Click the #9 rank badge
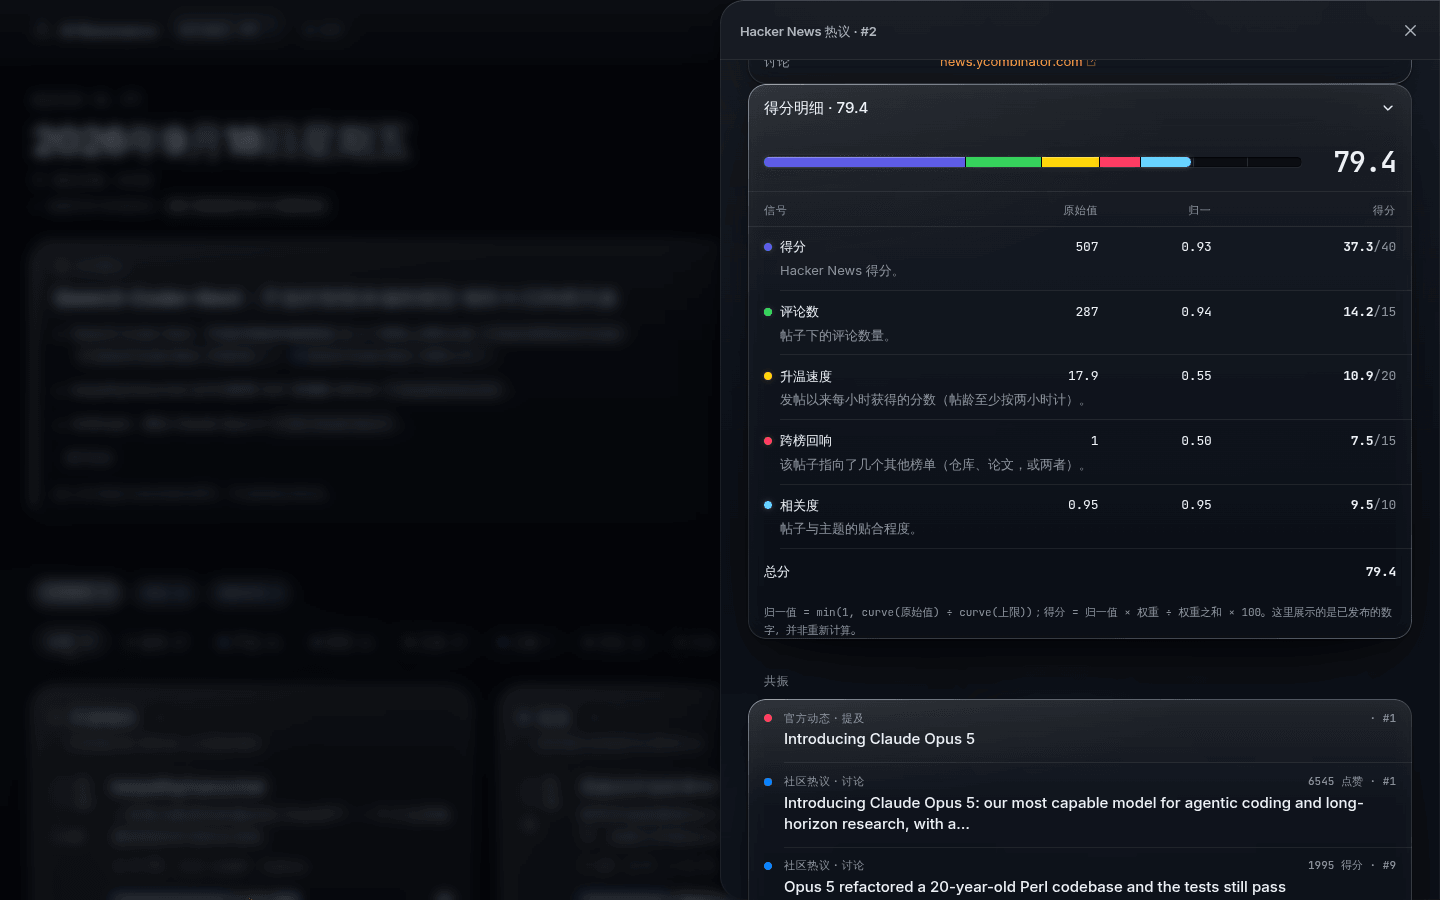The height and width of the screenshot is (900, 1440). [x=1389, y=865]
